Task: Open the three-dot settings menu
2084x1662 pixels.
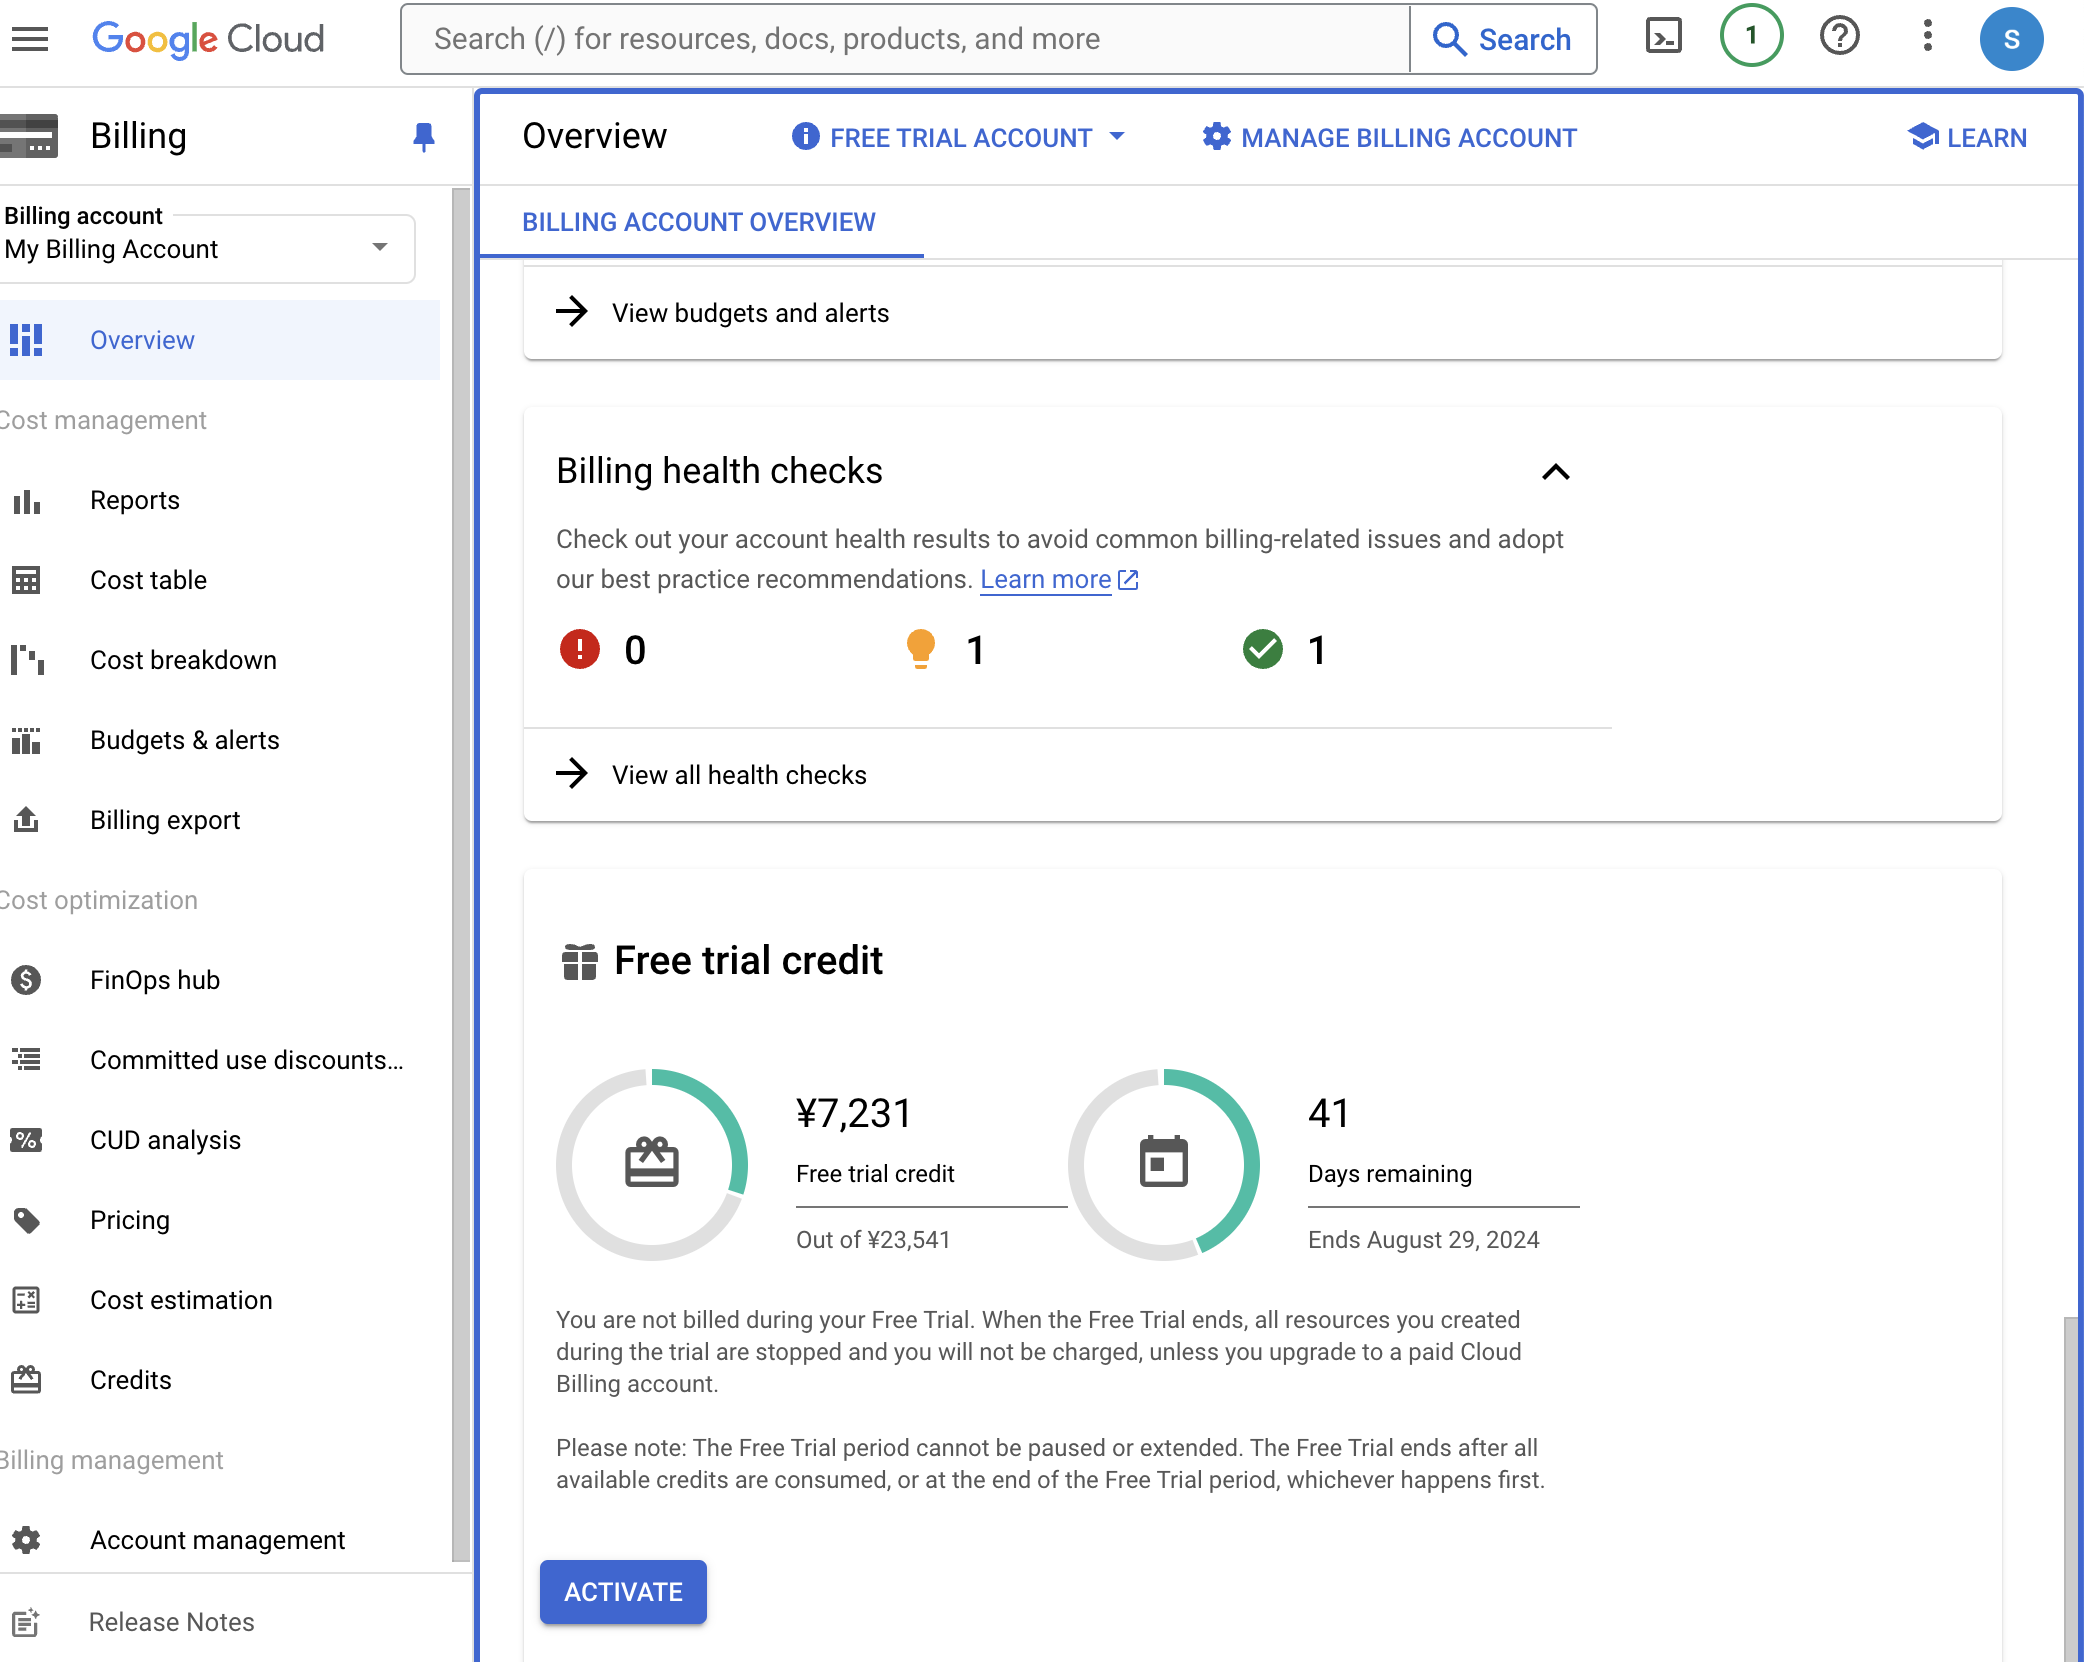Action: [1927, 37]
